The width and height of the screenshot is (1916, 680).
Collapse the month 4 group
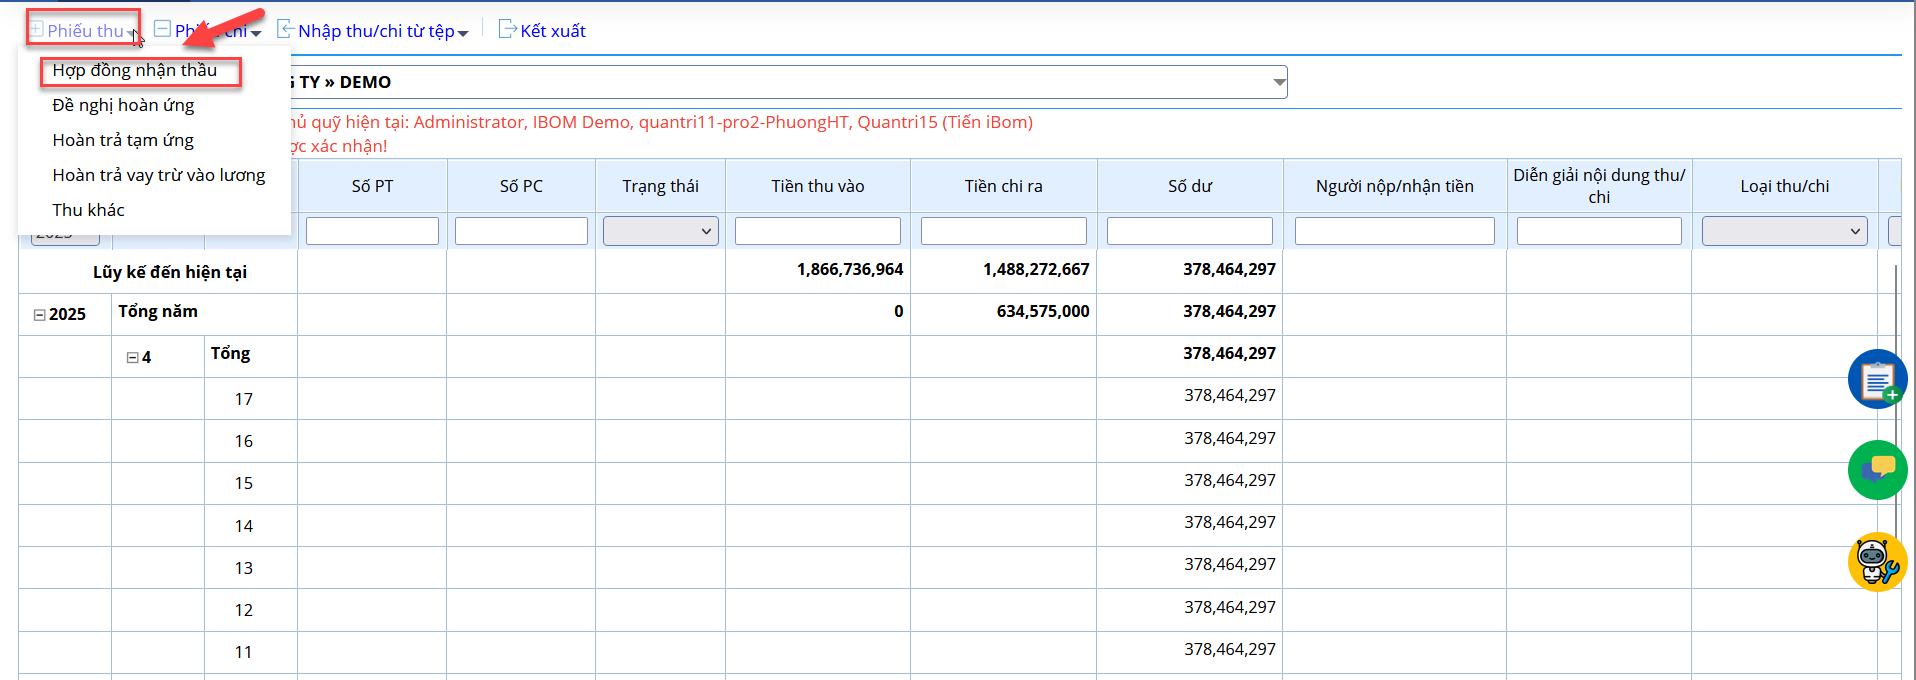click(132, 358)
